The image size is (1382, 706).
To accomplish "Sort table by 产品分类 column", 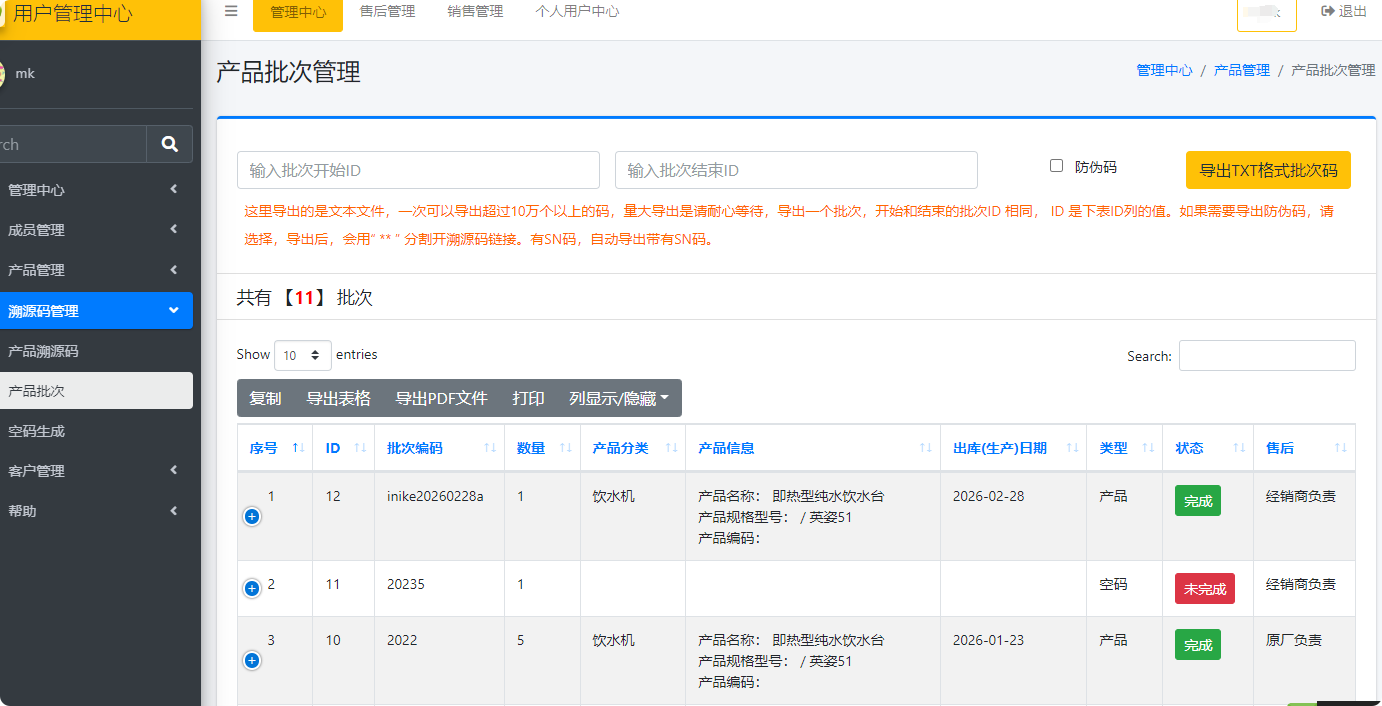I will click(x=633, y=448).
